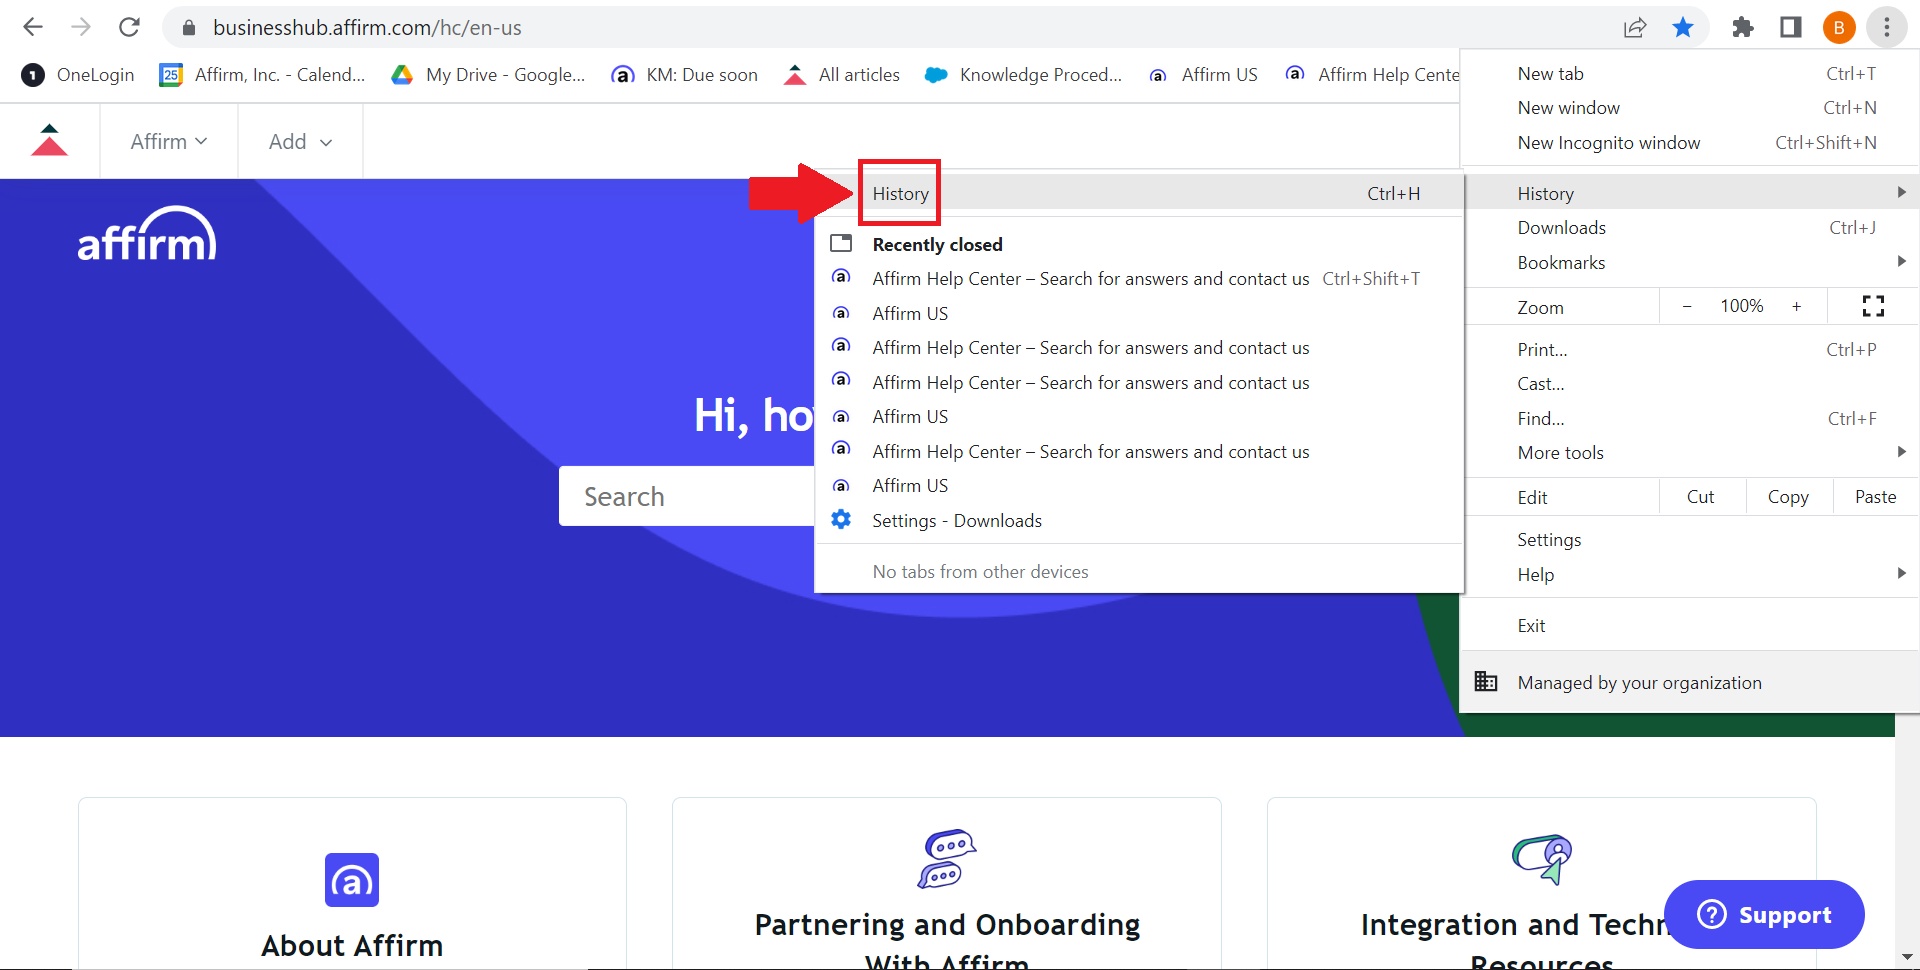Open the Affirm, Inc. Calendar bookmark

pyautogui.click(x=263, y=75)
